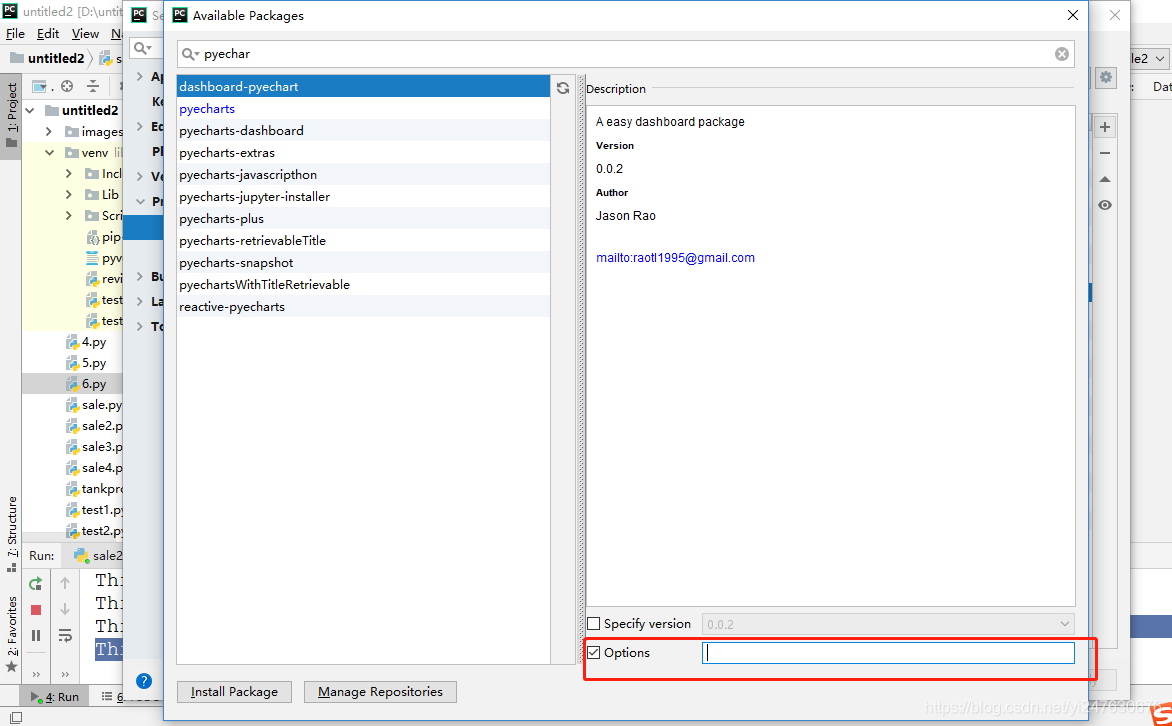Select reactive-pyecharts package
Image resolution: width=1172 pixels, height=726 pixels.
pyautogui.click(x=363, y=307)
